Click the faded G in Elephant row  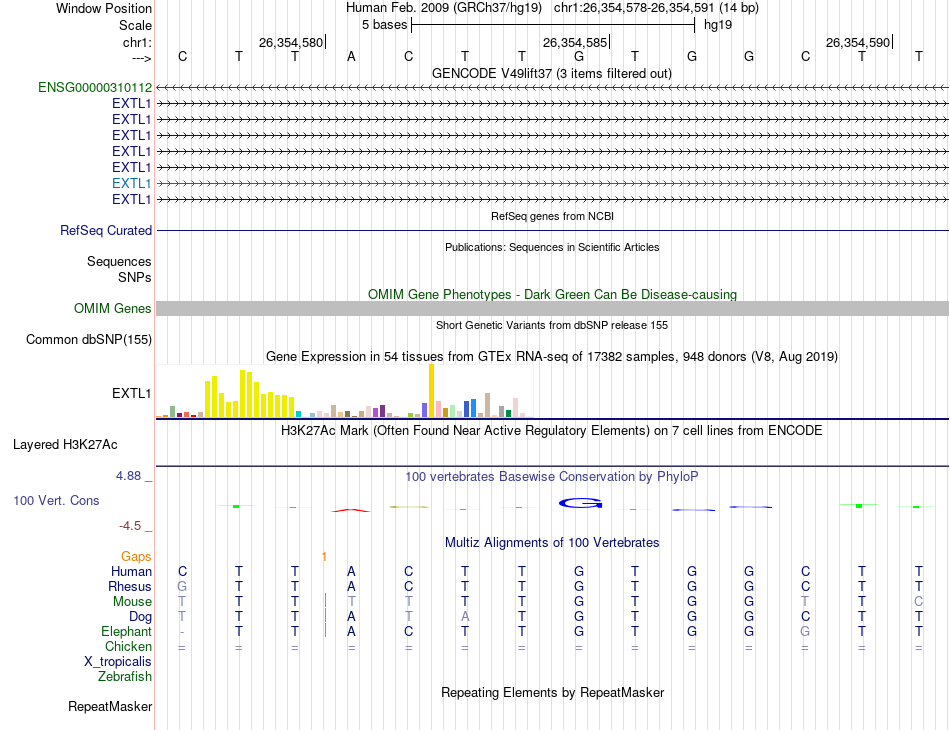(x=805, y=631)
